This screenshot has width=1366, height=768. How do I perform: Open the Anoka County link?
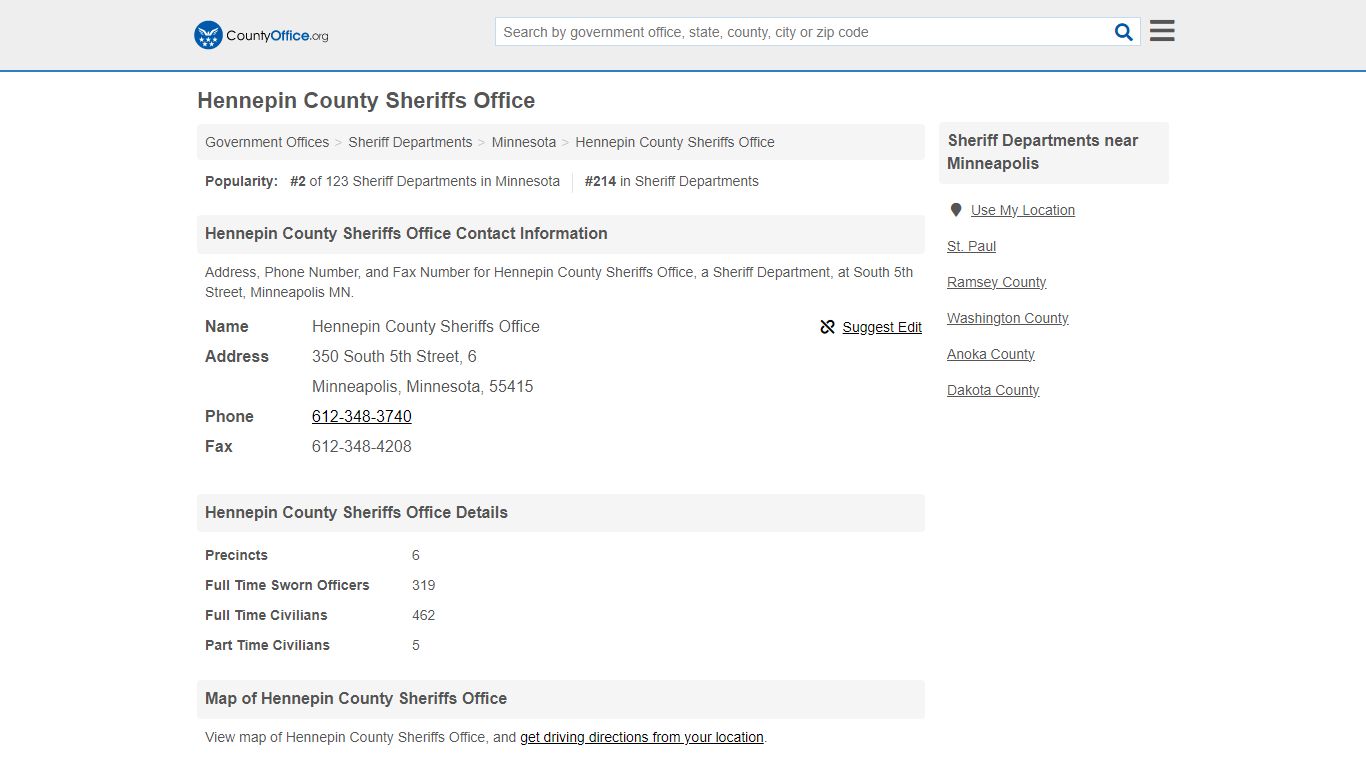click(x=990, y=354)
